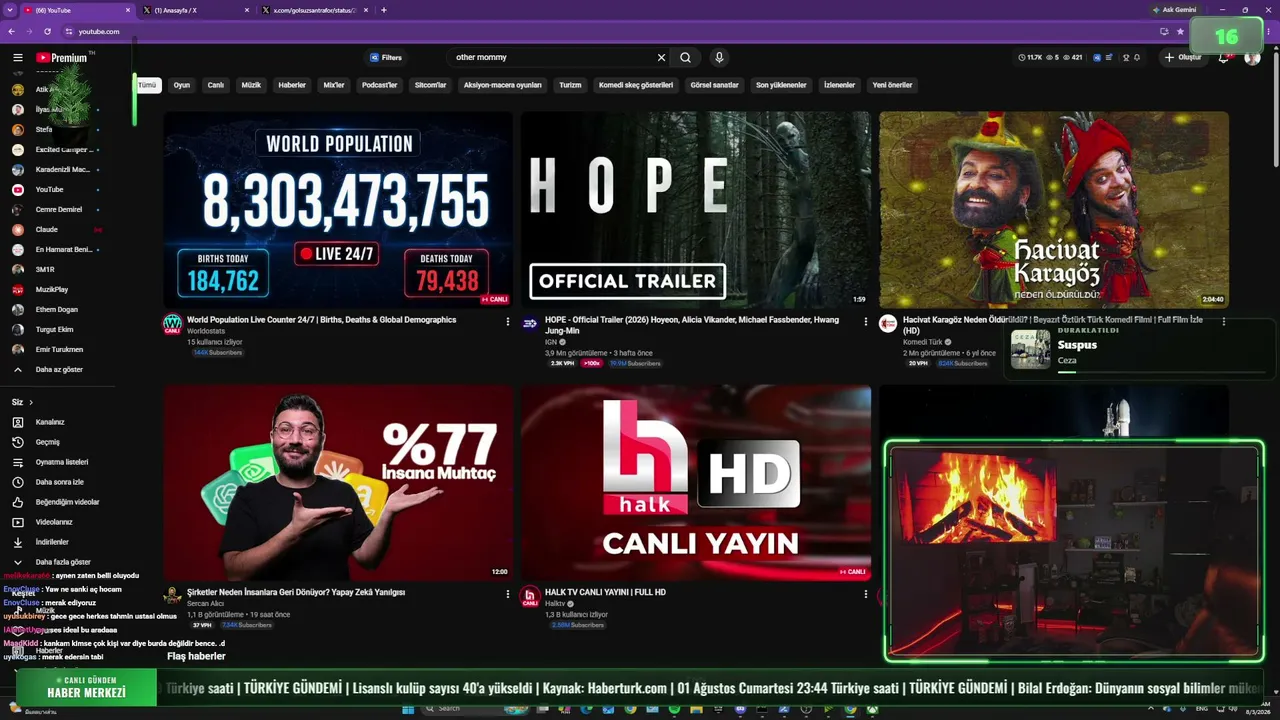
Task: Click the search magnifier button
Action: (x=685, y=58)
